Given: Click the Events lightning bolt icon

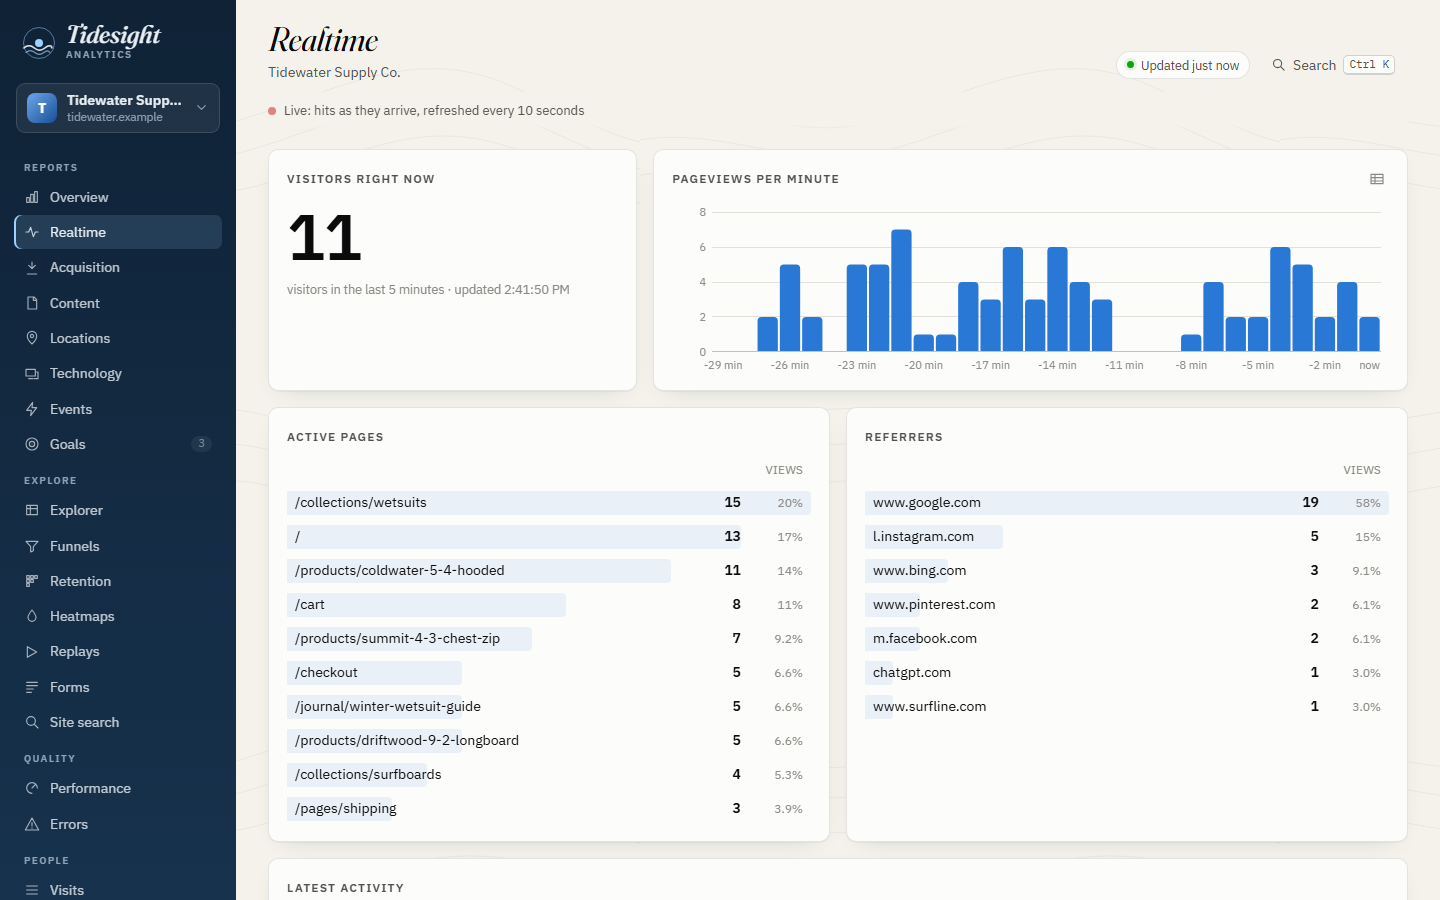Looking at the screenshot, I should (32, 409).
